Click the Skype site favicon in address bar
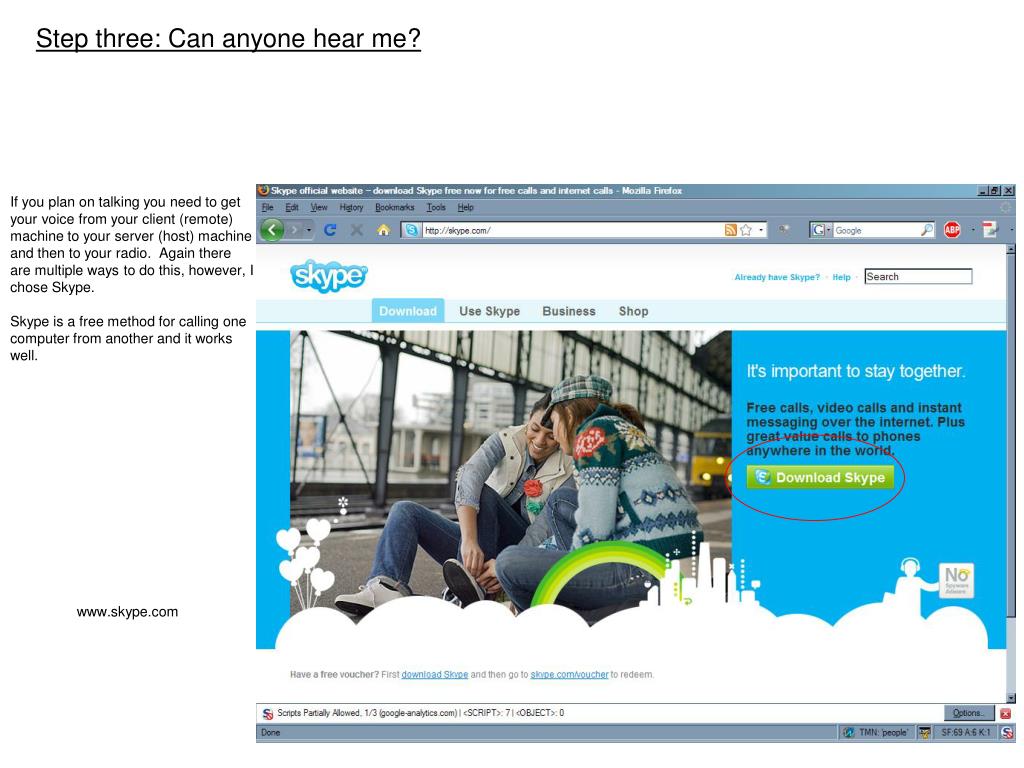 411,230
